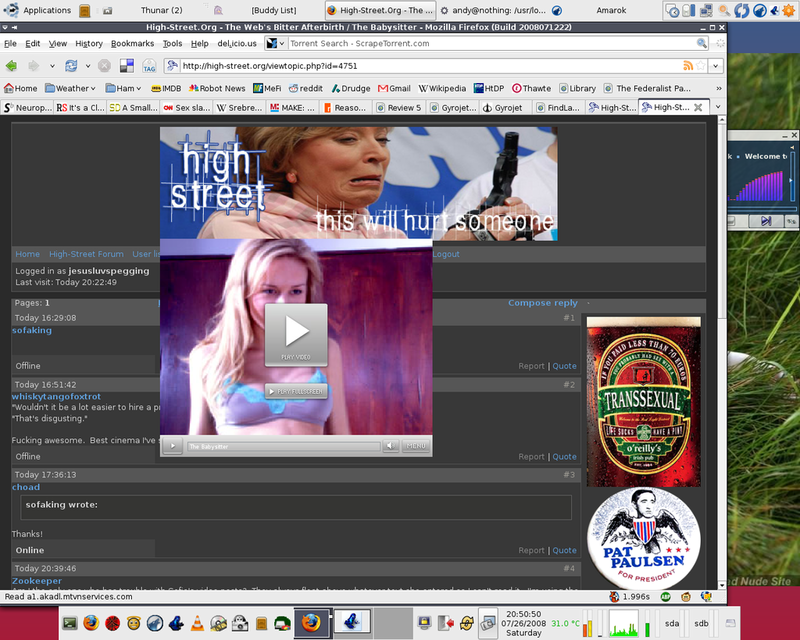
Task: Open the back/forward history dropdown arrow
Action: pos(52,66)
